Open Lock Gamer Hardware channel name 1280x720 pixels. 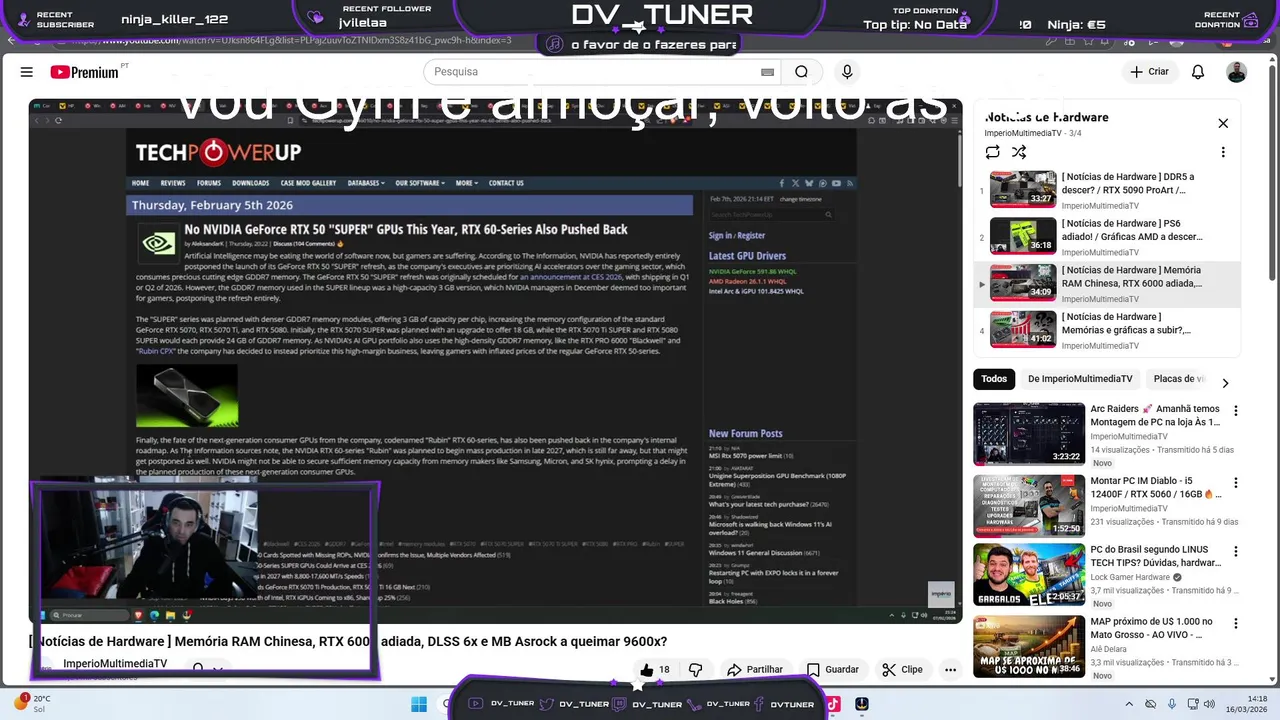1130,577
